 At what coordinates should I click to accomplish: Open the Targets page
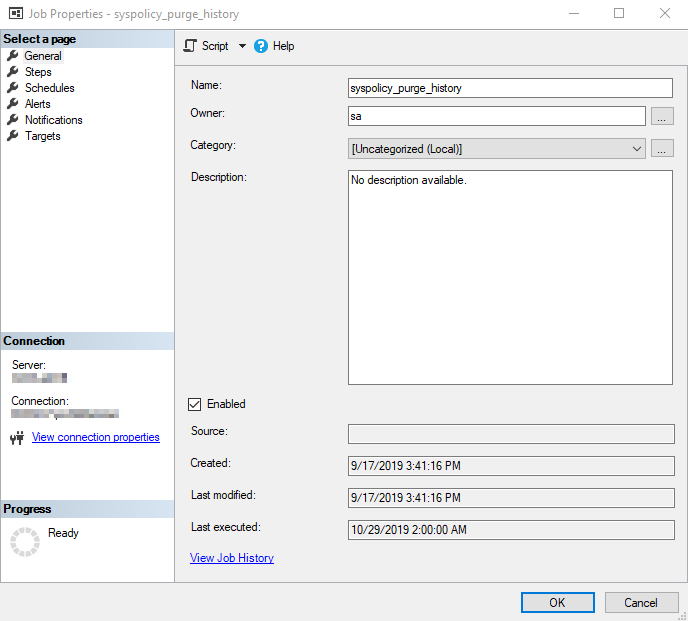(43, 136)
